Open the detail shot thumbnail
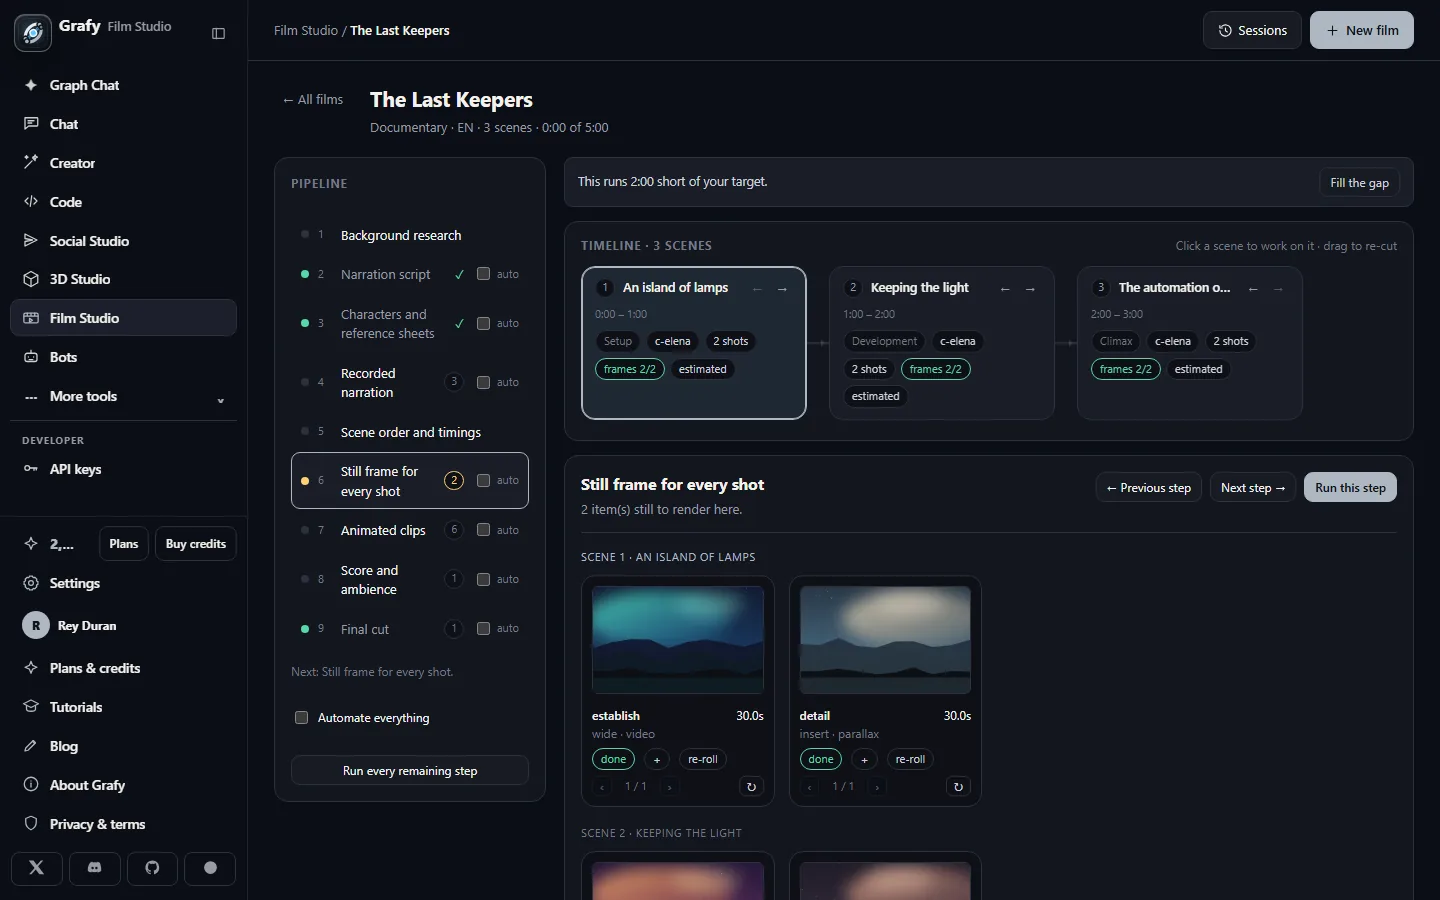Viewport: 1440px width, 900px height. [885, 640]
